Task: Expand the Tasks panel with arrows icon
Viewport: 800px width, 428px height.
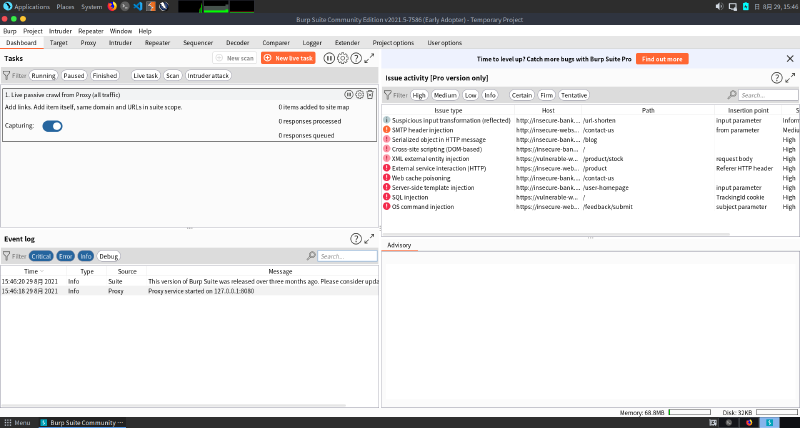Action: 369,58
